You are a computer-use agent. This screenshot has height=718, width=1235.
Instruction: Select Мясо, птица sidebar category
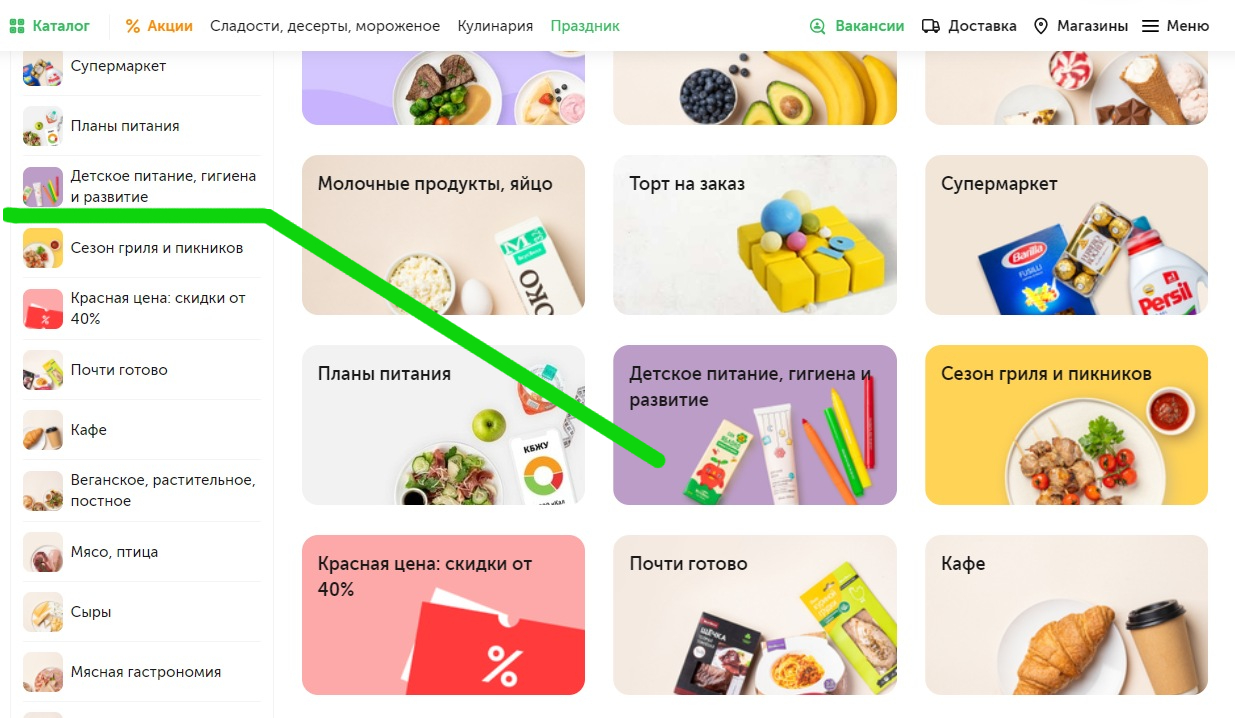point(141,552)
